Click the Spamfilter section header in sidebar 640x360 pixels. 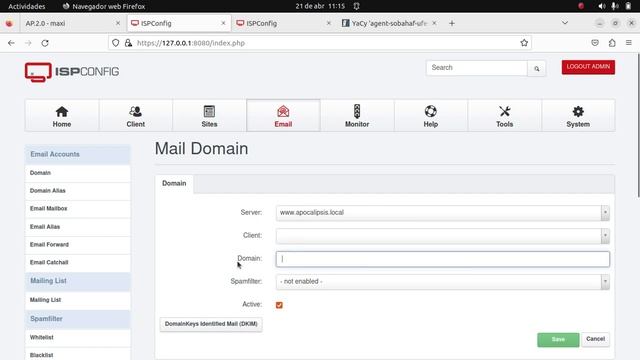point(78,319)
